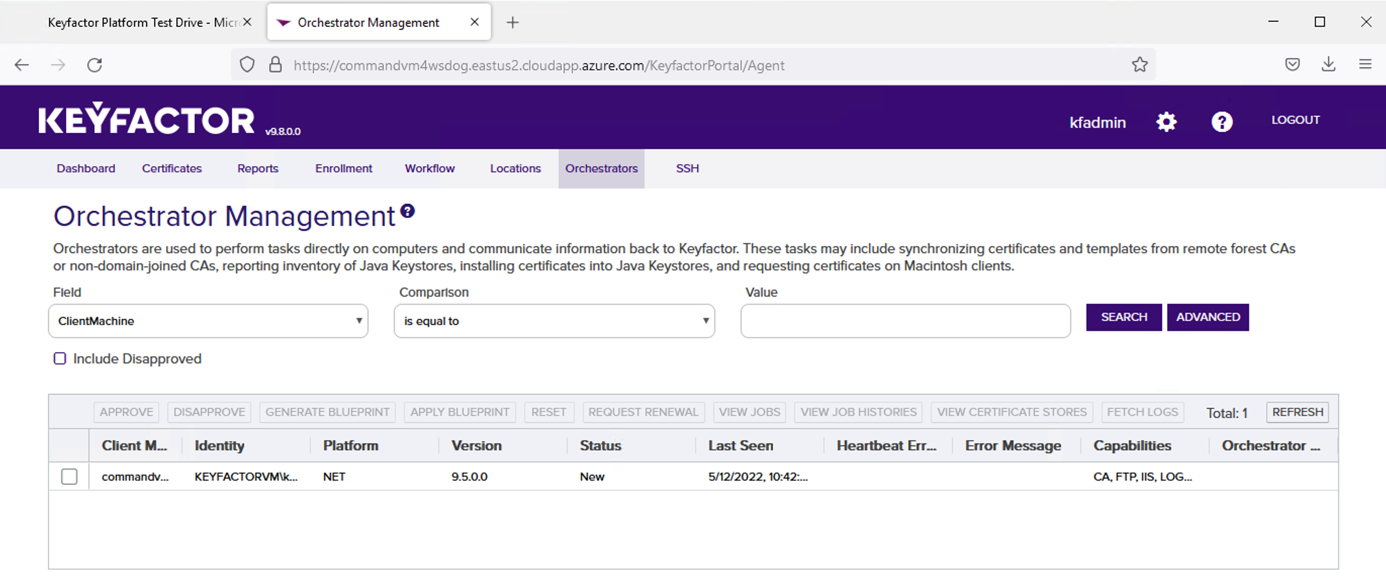Focus the Value search text field

[905, 321]
